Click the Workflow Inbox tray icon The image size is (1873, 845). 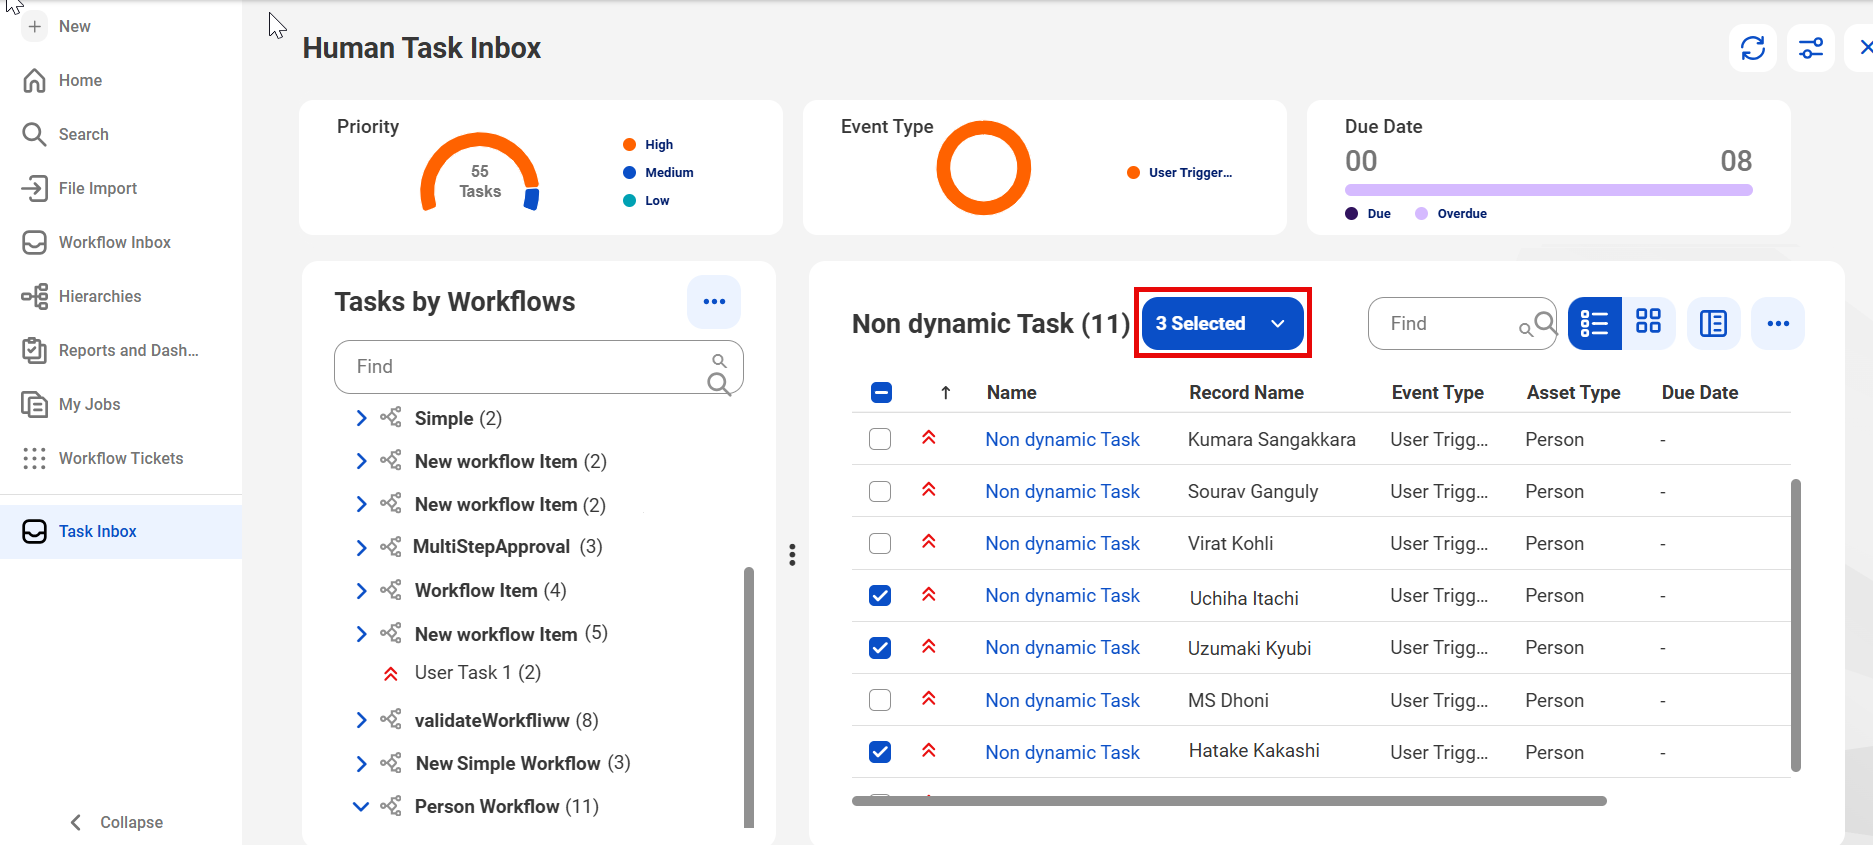point(35,242)
